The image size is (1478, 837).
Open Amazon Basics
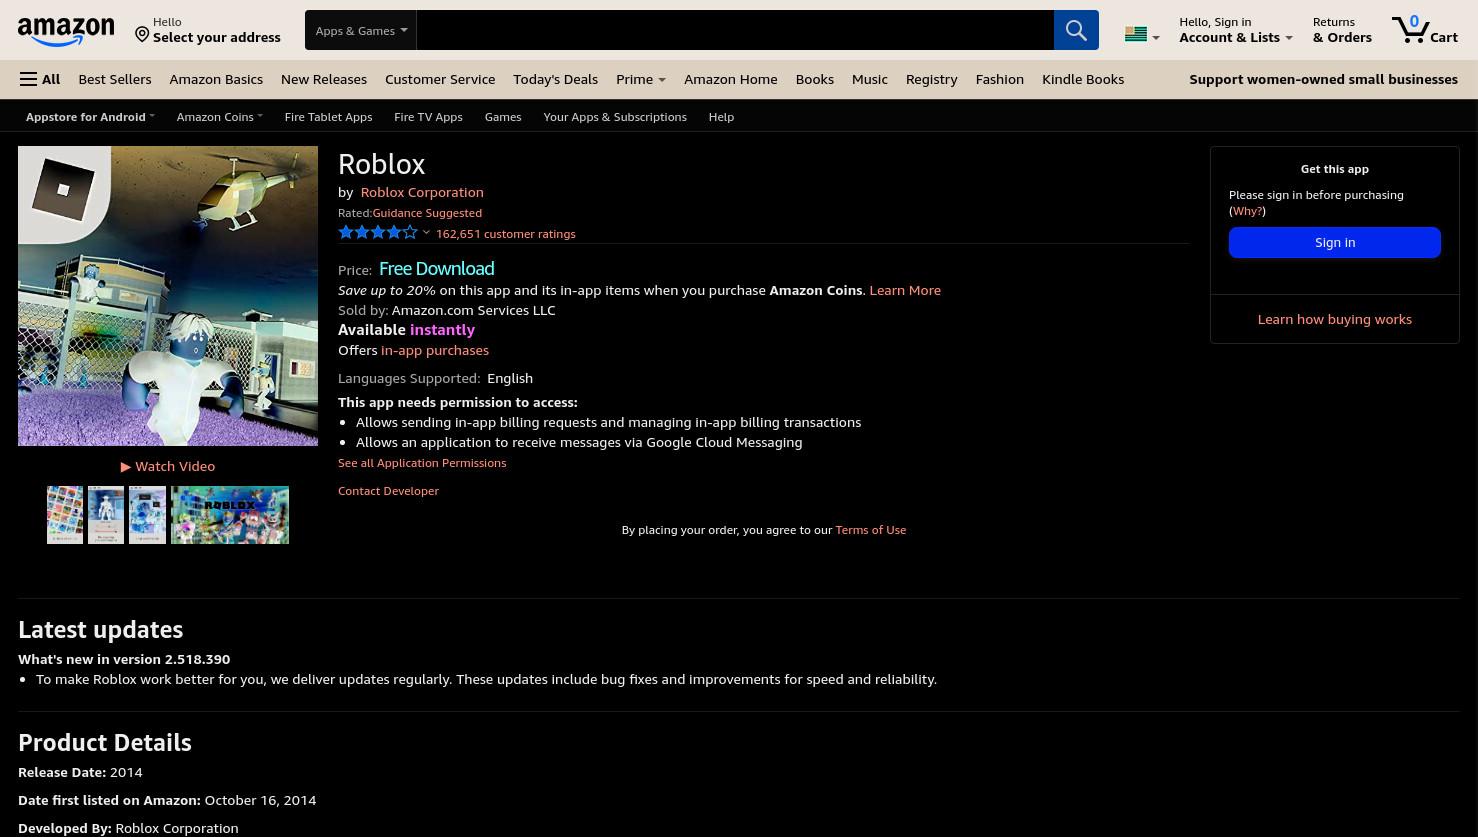tap(216, 79)
